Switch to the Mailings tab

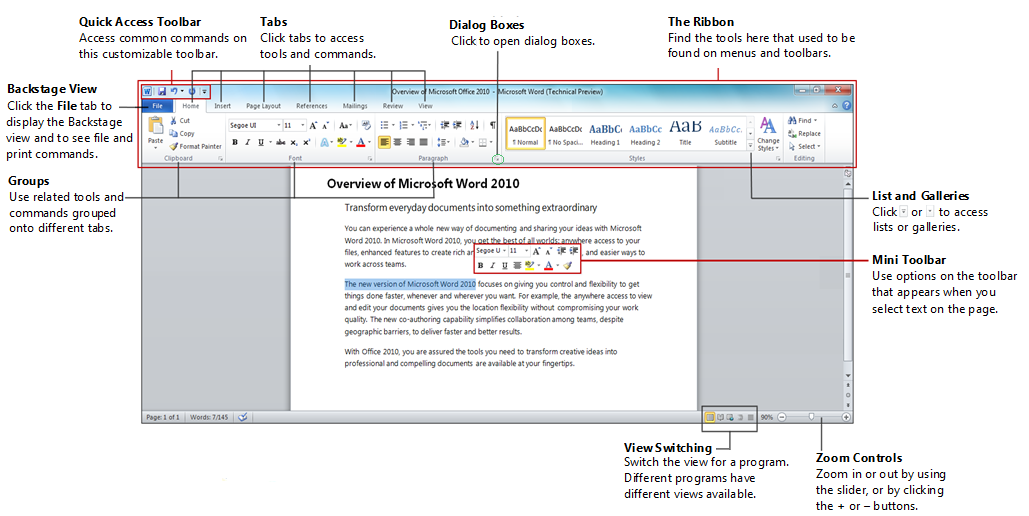point(355,106)
